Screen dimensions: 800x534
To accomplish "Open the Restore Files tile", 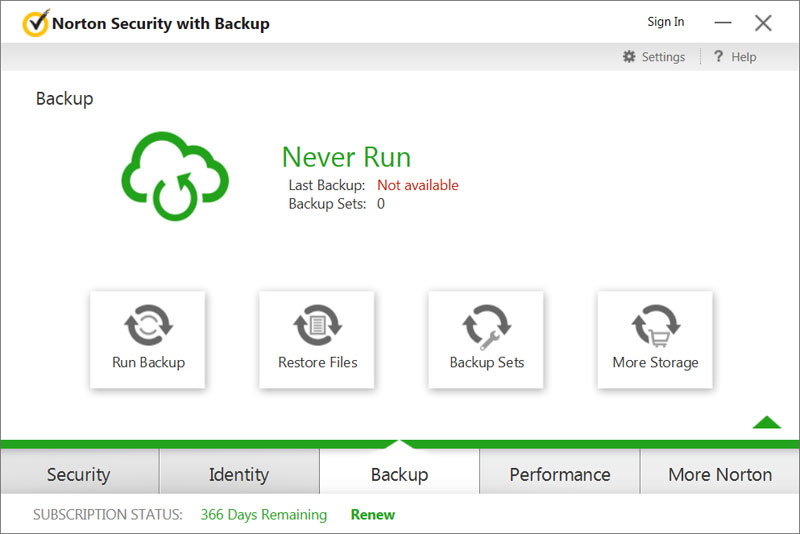I will 317,340.
